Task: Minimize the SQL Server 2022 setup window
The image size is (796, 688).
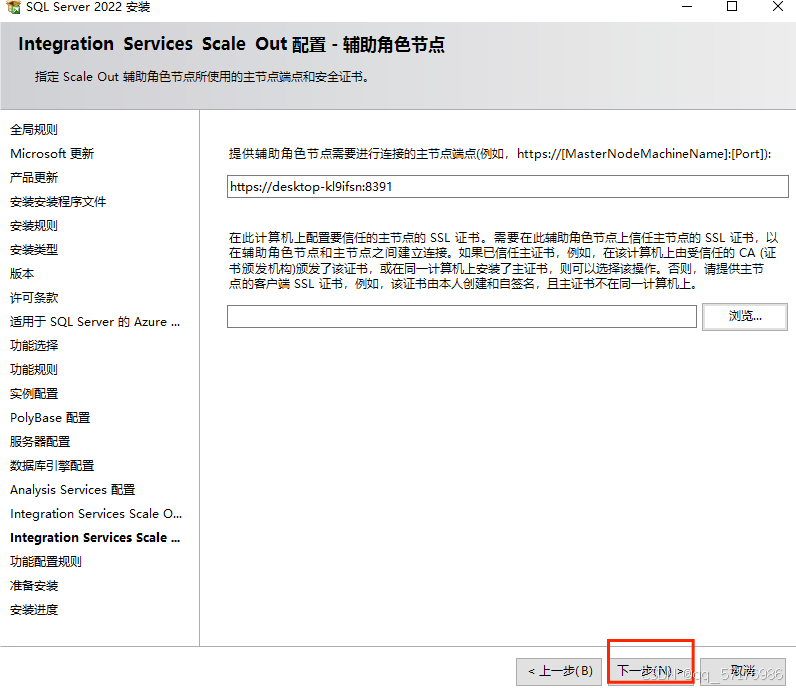Action: click(x=687, y=7)
